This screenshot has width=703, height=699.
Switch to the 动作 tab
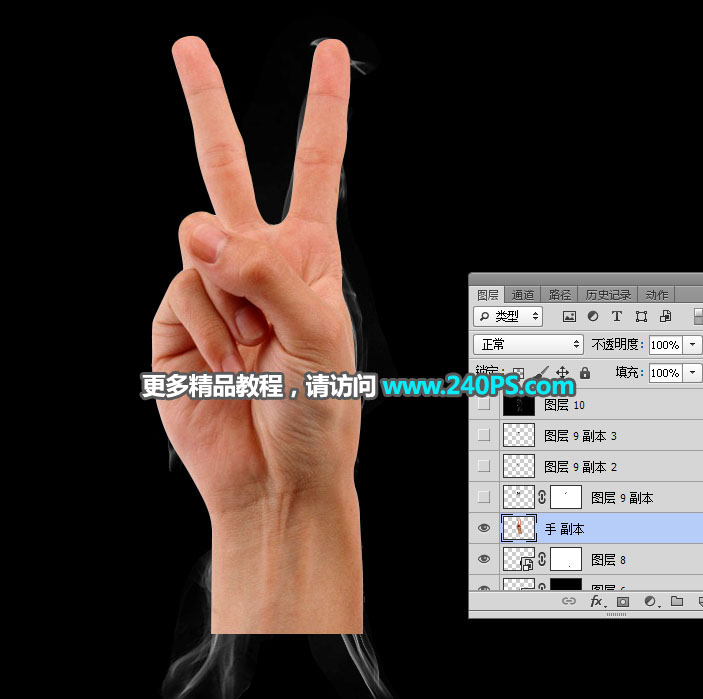pyautogui.click(x=656, y=295)
